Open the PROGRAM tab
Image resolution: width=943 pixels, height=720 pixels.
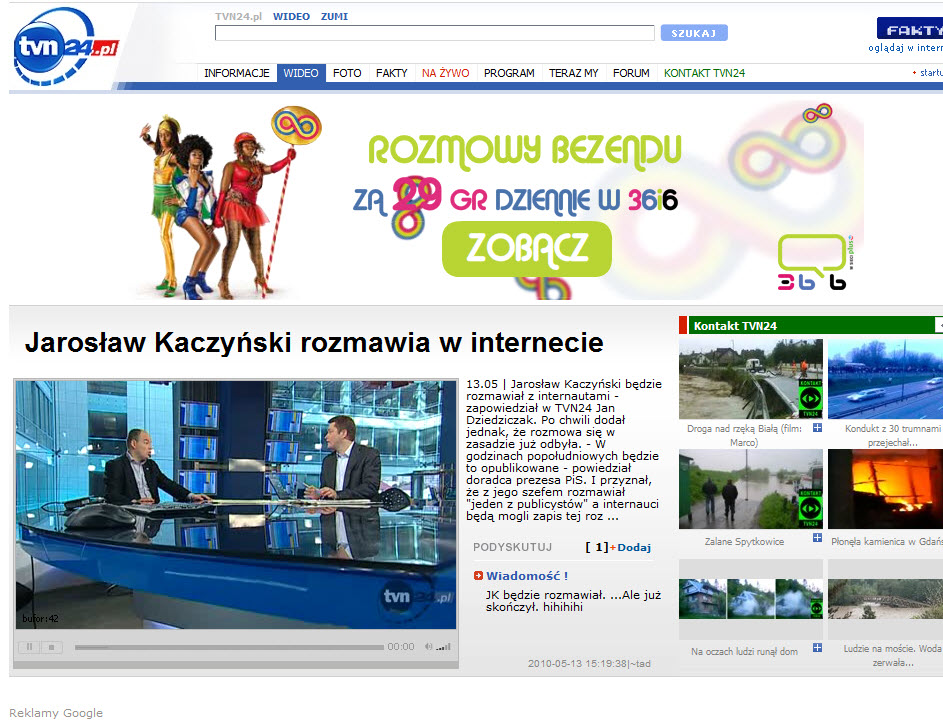tap(509, 73)
